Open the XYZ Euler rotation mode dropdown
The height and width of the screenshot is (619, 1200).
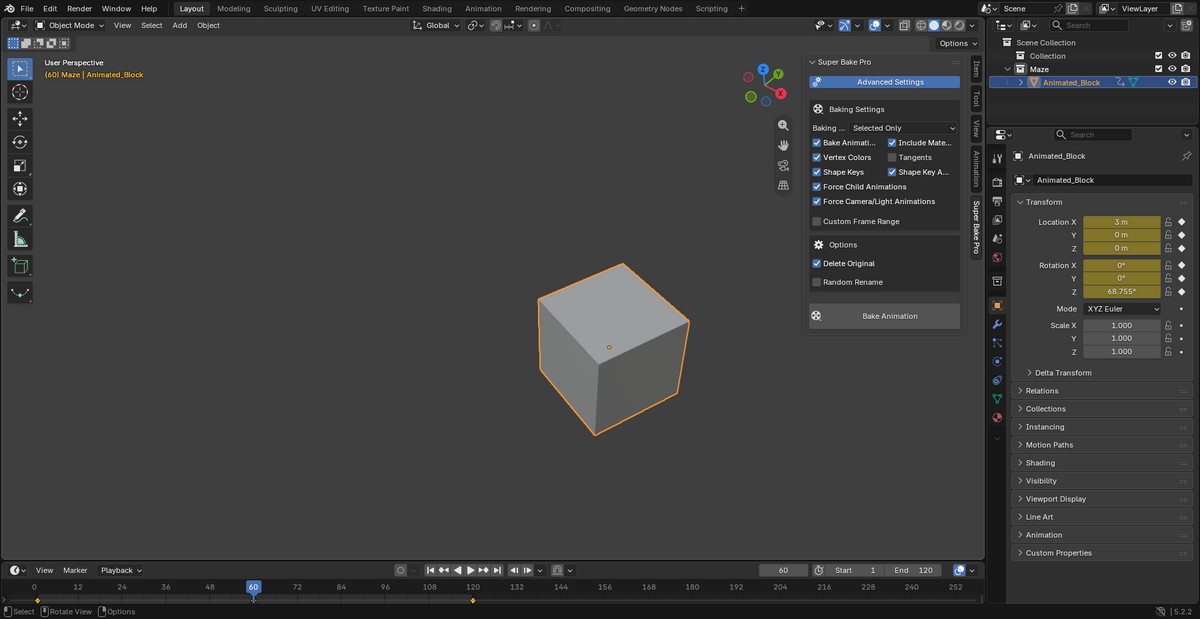tap(1122, 309)
